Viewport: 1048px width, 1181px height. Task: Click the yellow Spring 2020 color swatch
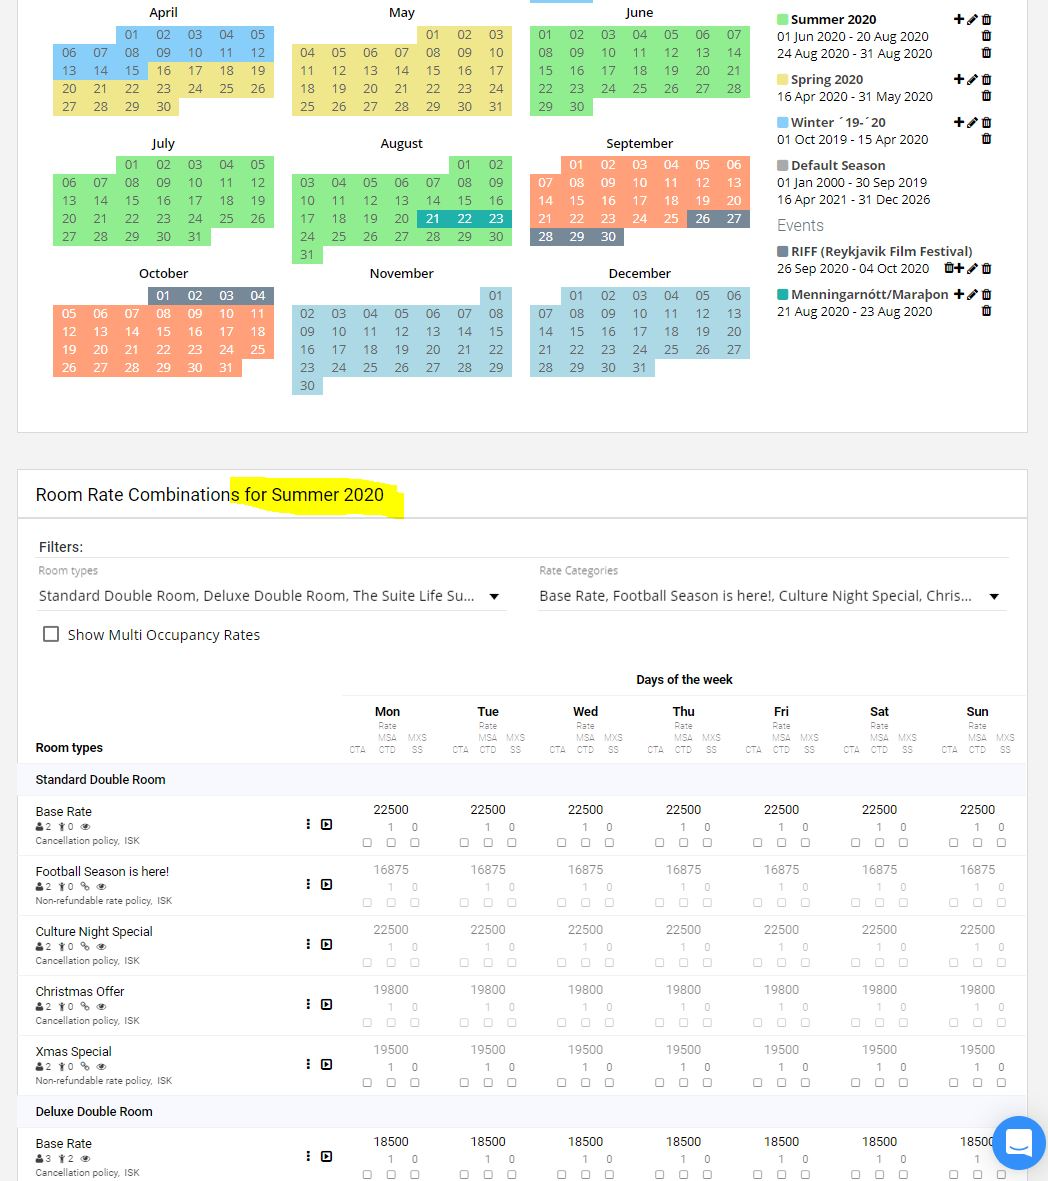tap(783, 79)
